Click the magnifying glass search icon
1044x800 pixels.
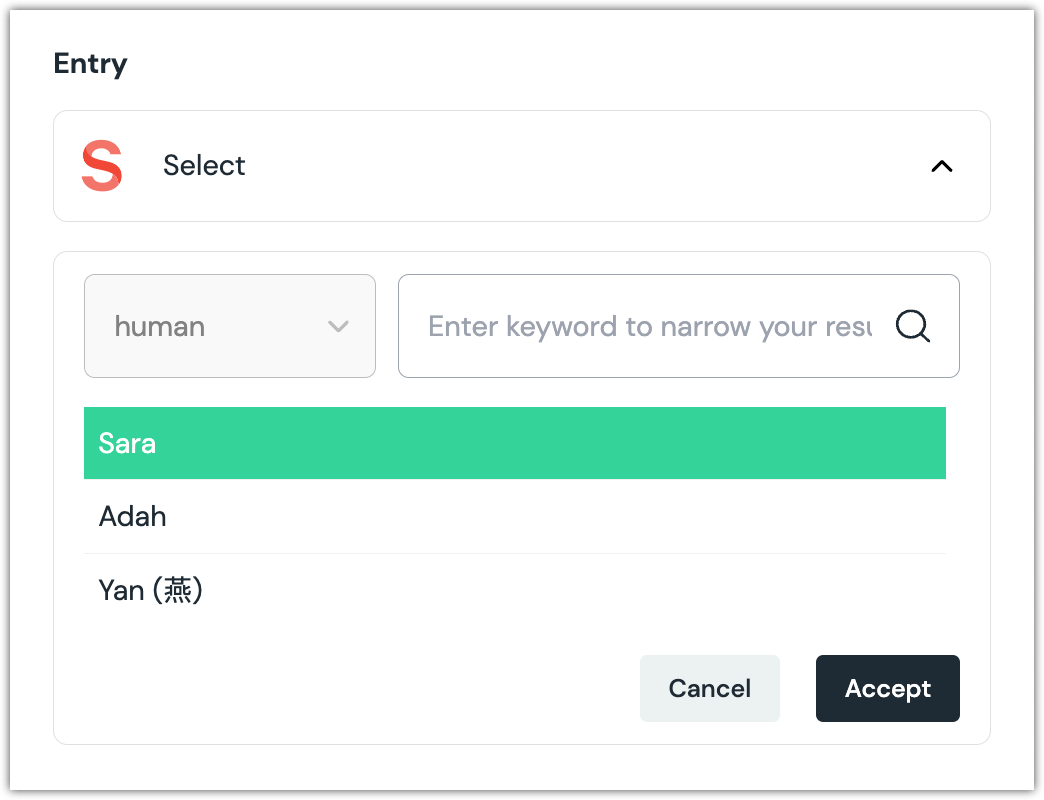912,326
